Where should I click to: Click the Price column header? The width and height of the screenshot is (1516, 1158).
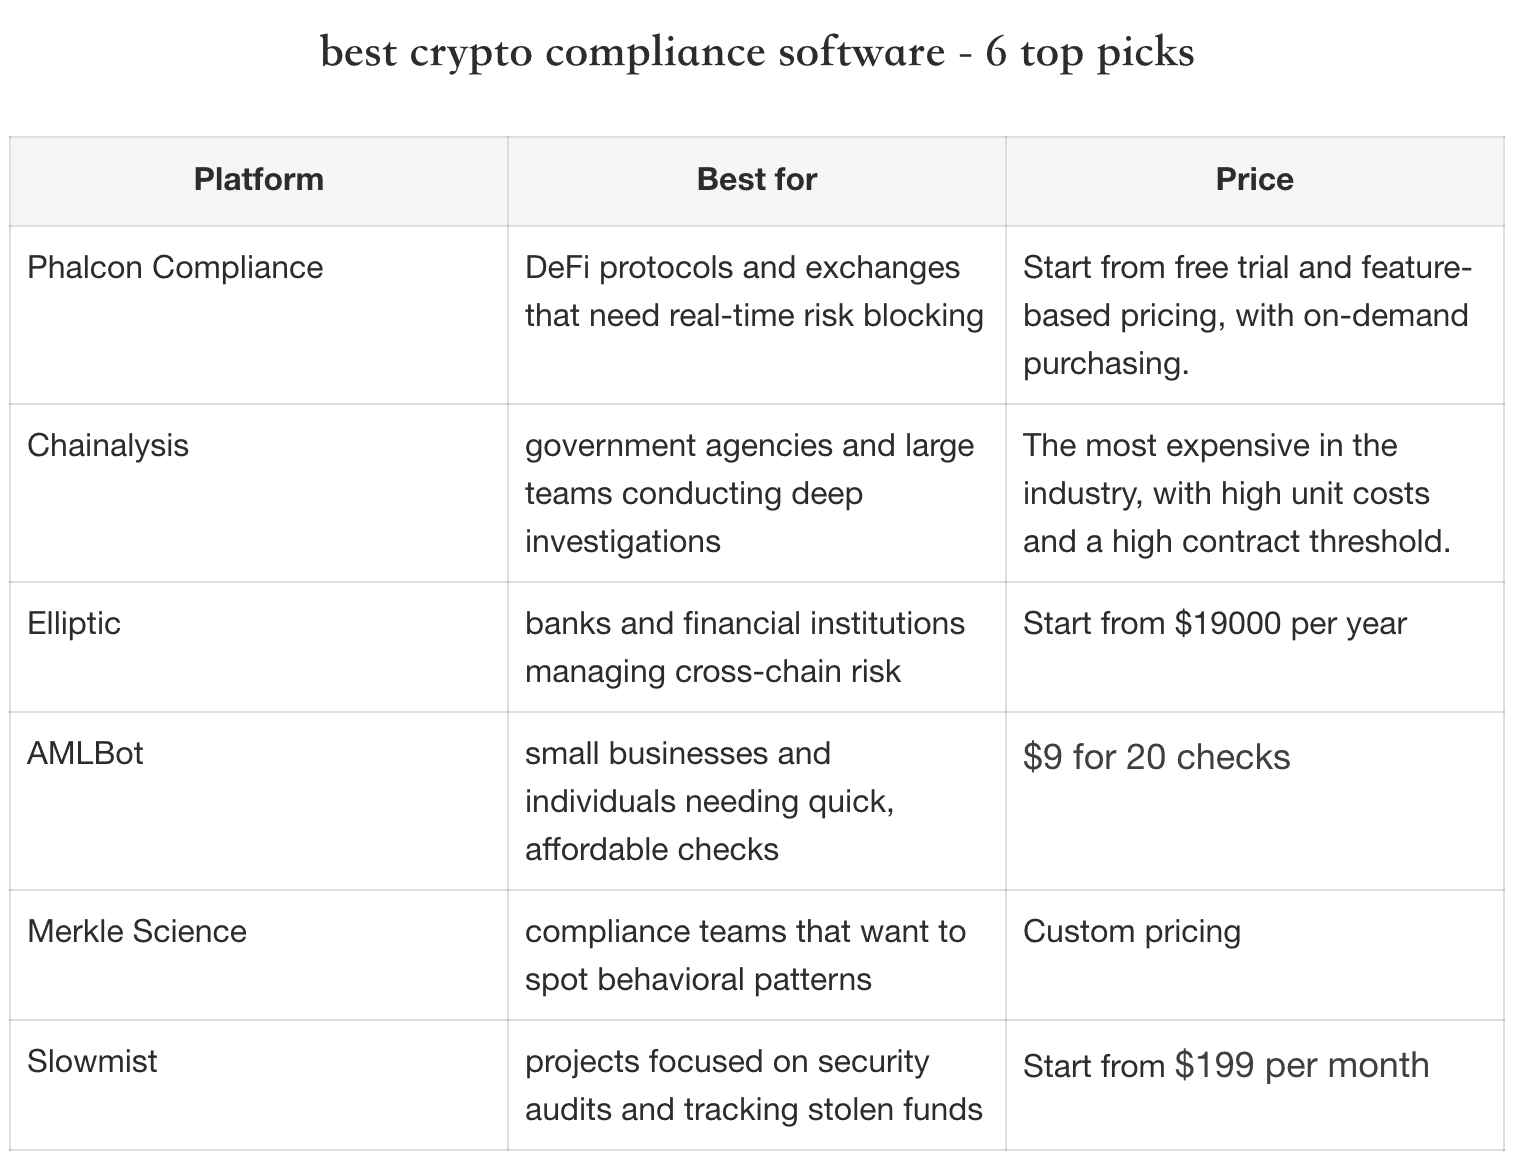[x=1254, y=180]
